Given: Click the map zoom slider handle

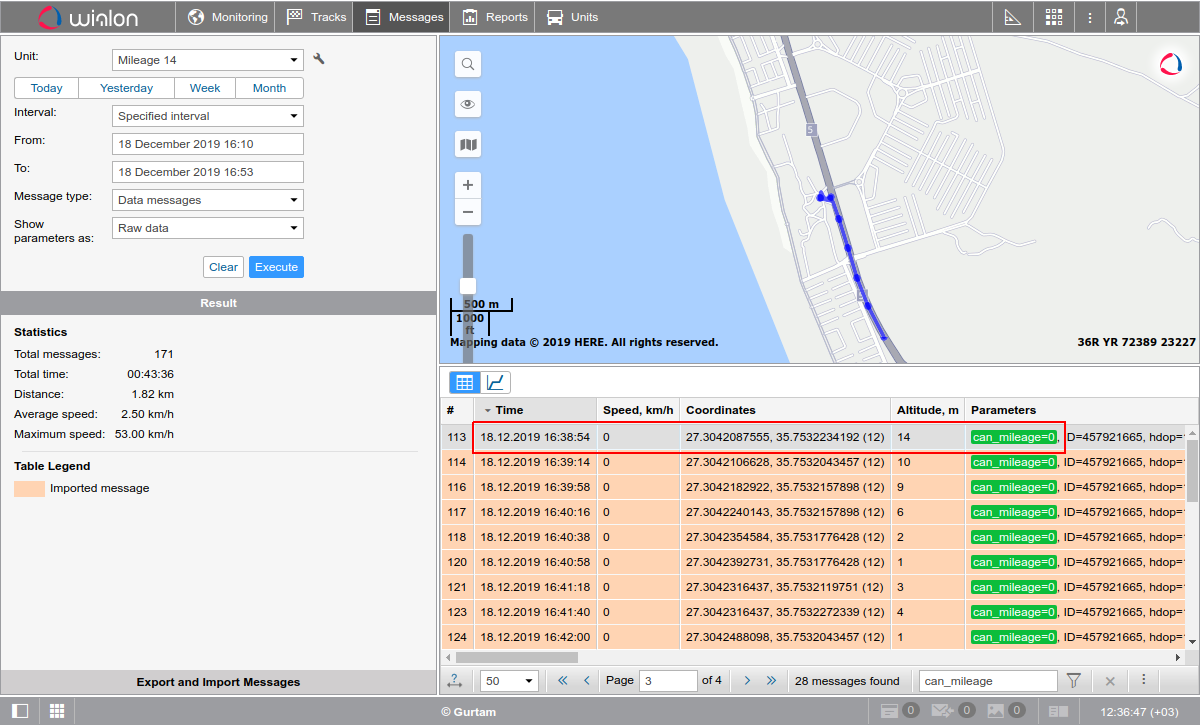Looking at the screenshot, I should pyautogui.click(x=467, y=286).
